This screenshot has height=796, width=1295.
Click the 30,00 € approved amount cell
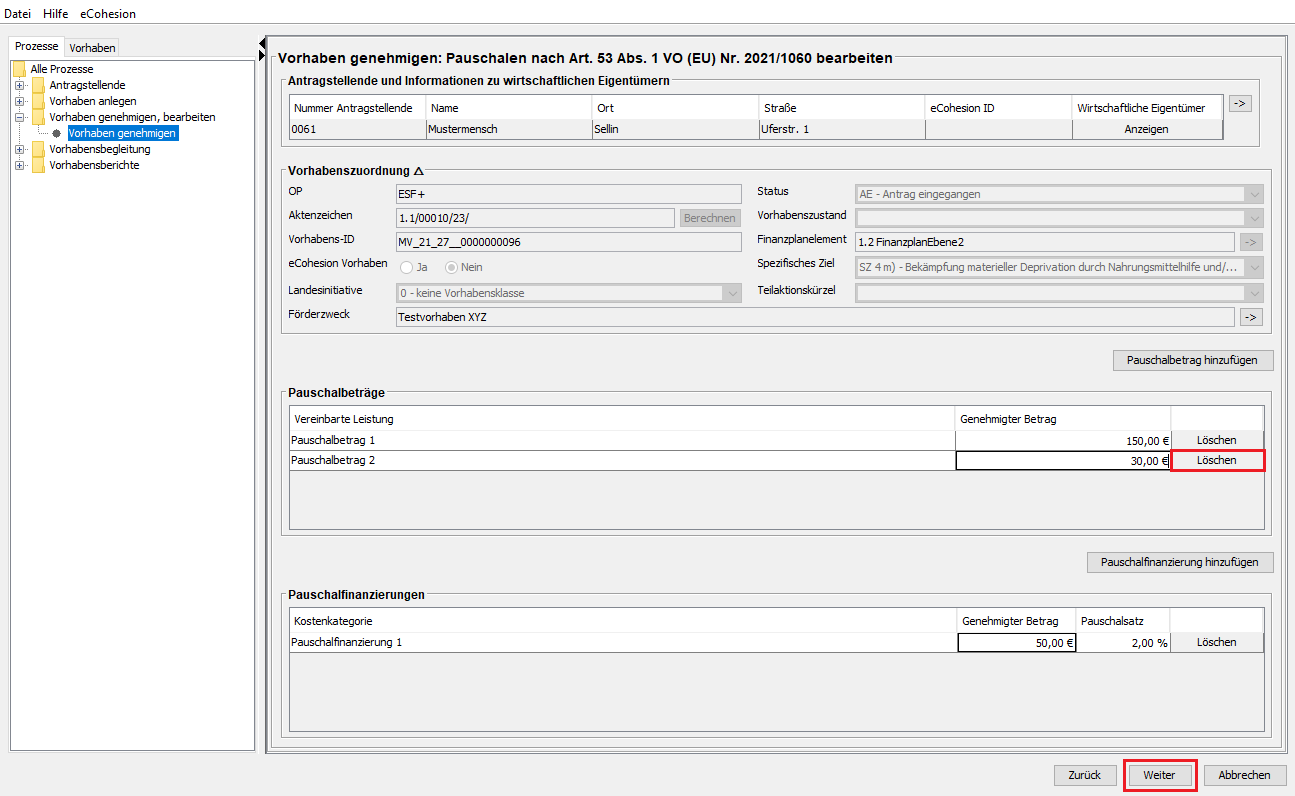tap(1063, 460)
